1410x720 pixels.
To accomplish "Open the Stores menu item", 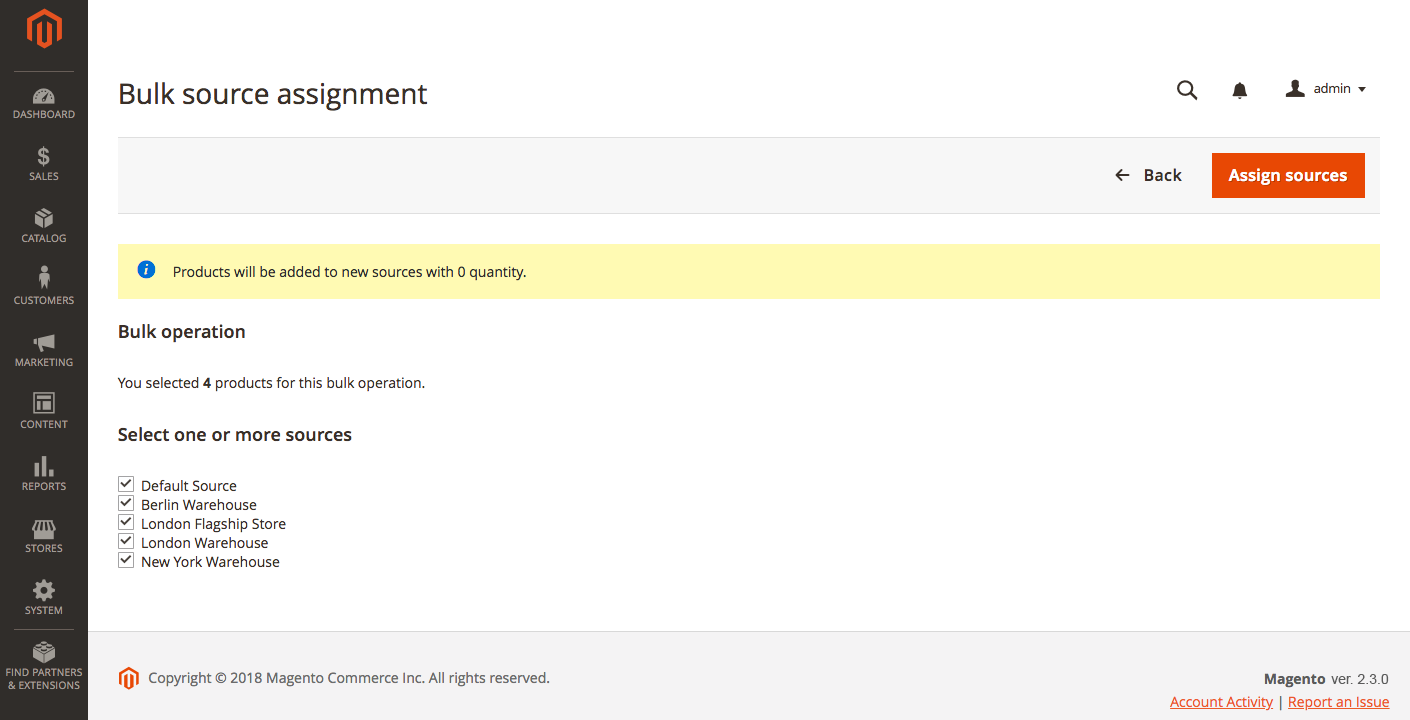I will (44, 537).
